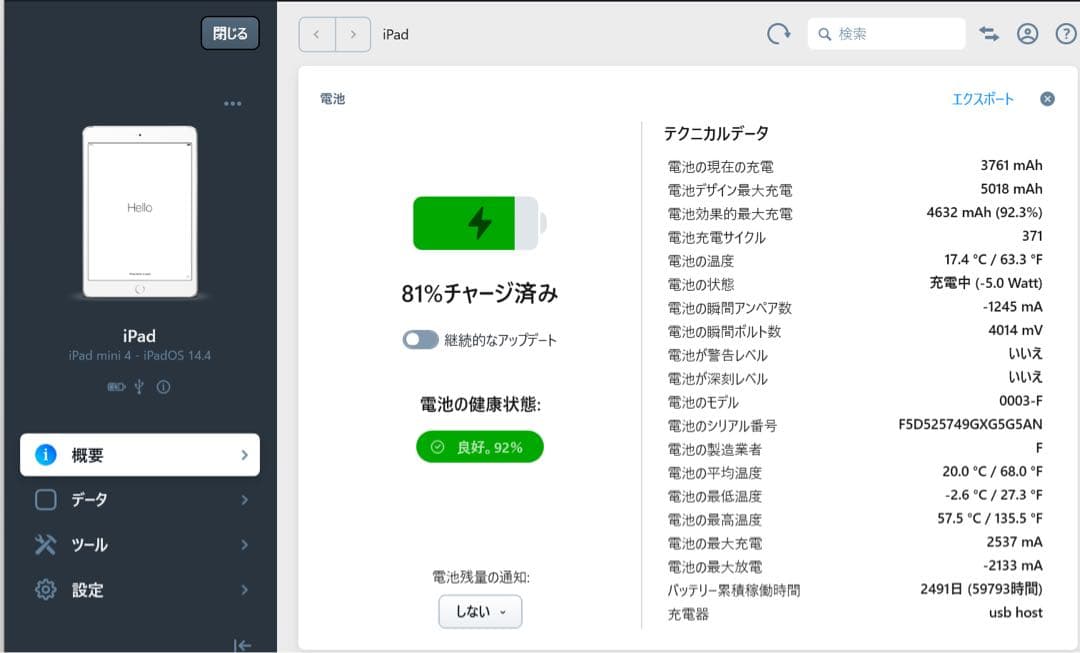This screenshot has height=653, width=1080.
Task: Click the 17.4 °C / 63.3 °F value
Action: [x=993, y=260]
